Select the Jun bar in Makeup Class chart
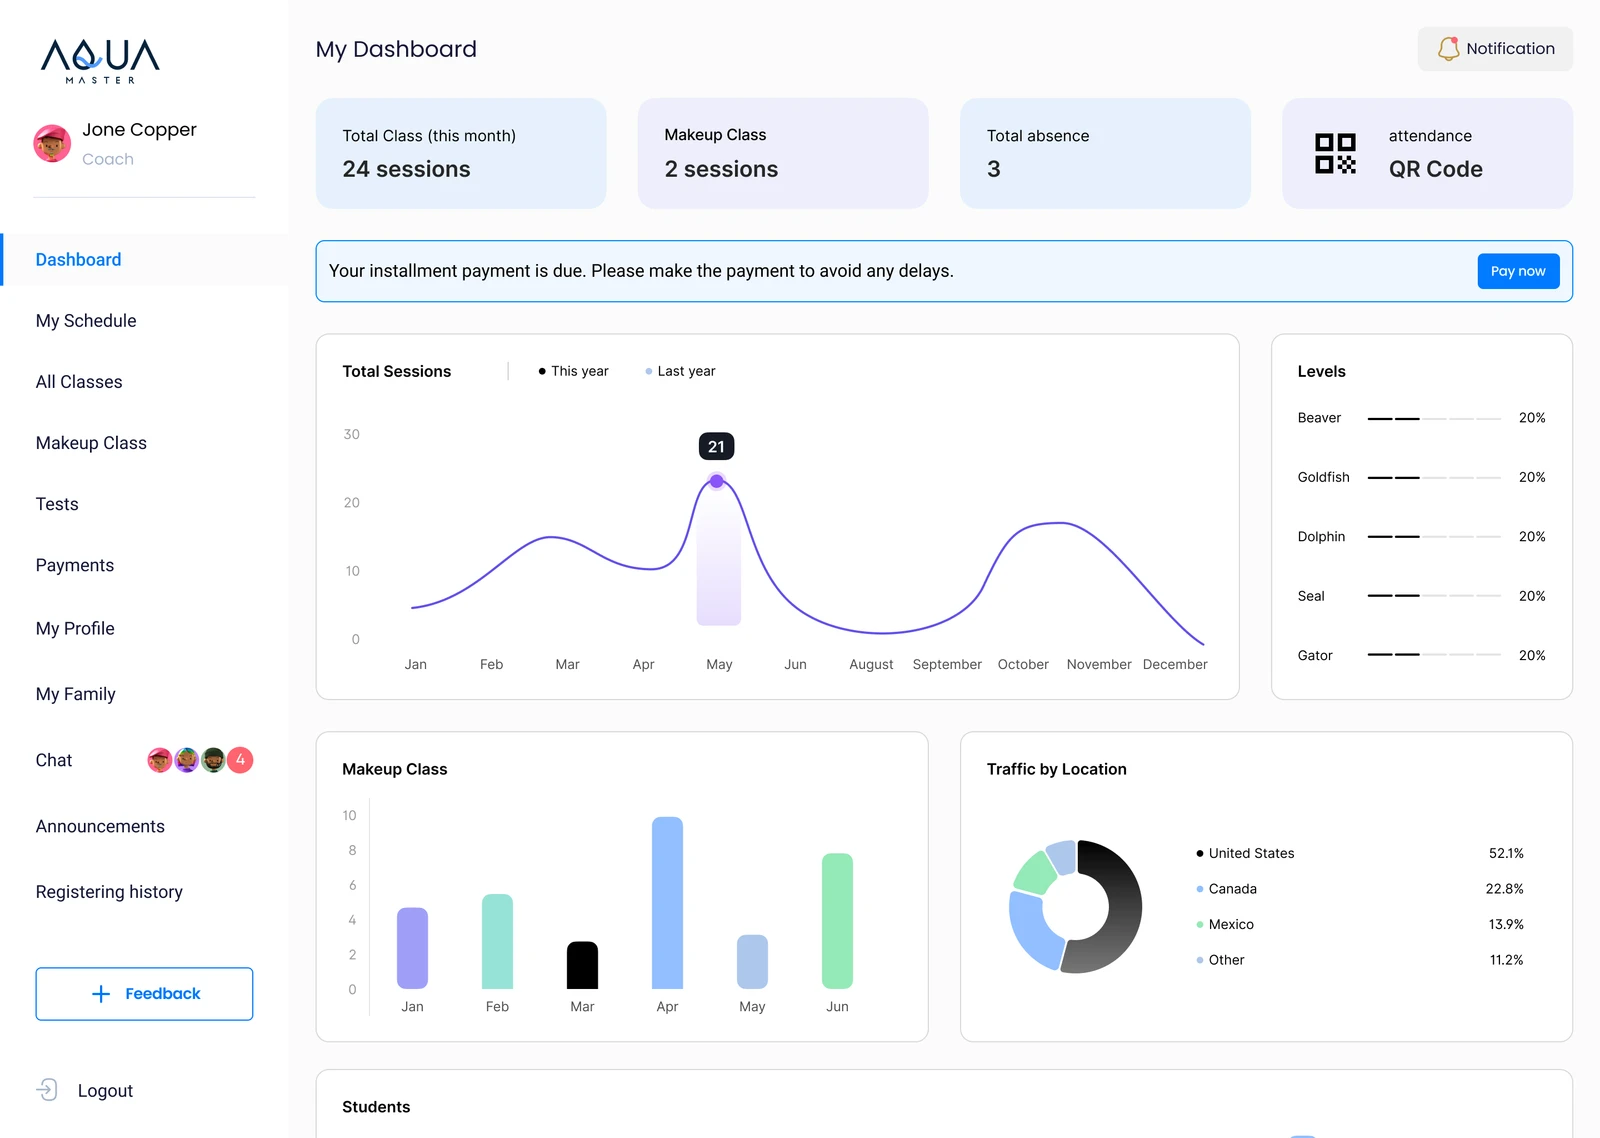1600x1138 pixels. [x=837, y=921]
